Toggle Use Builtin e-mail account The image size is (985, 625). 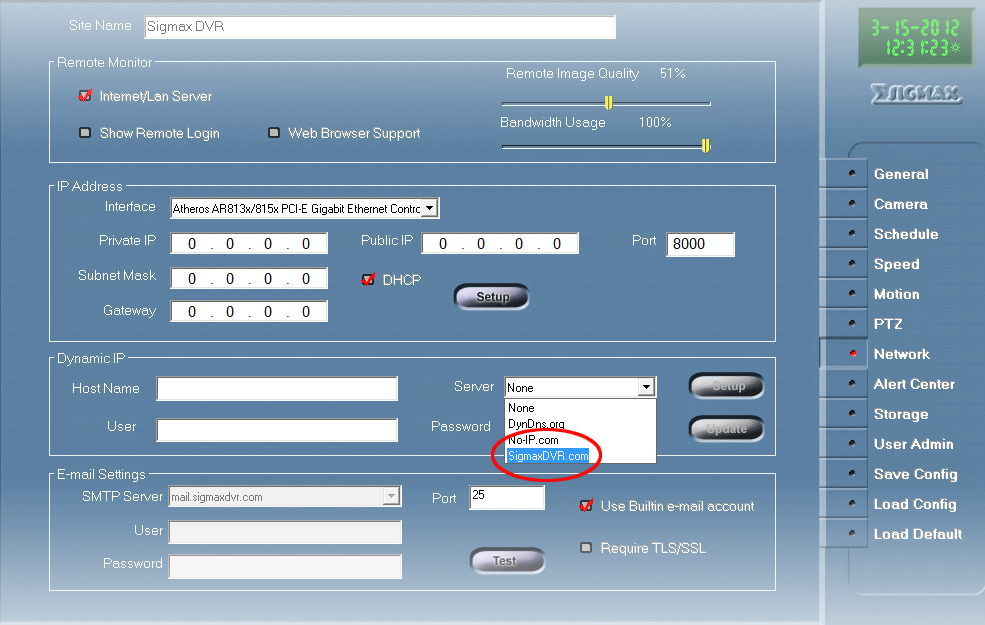(x=586, y=506)
